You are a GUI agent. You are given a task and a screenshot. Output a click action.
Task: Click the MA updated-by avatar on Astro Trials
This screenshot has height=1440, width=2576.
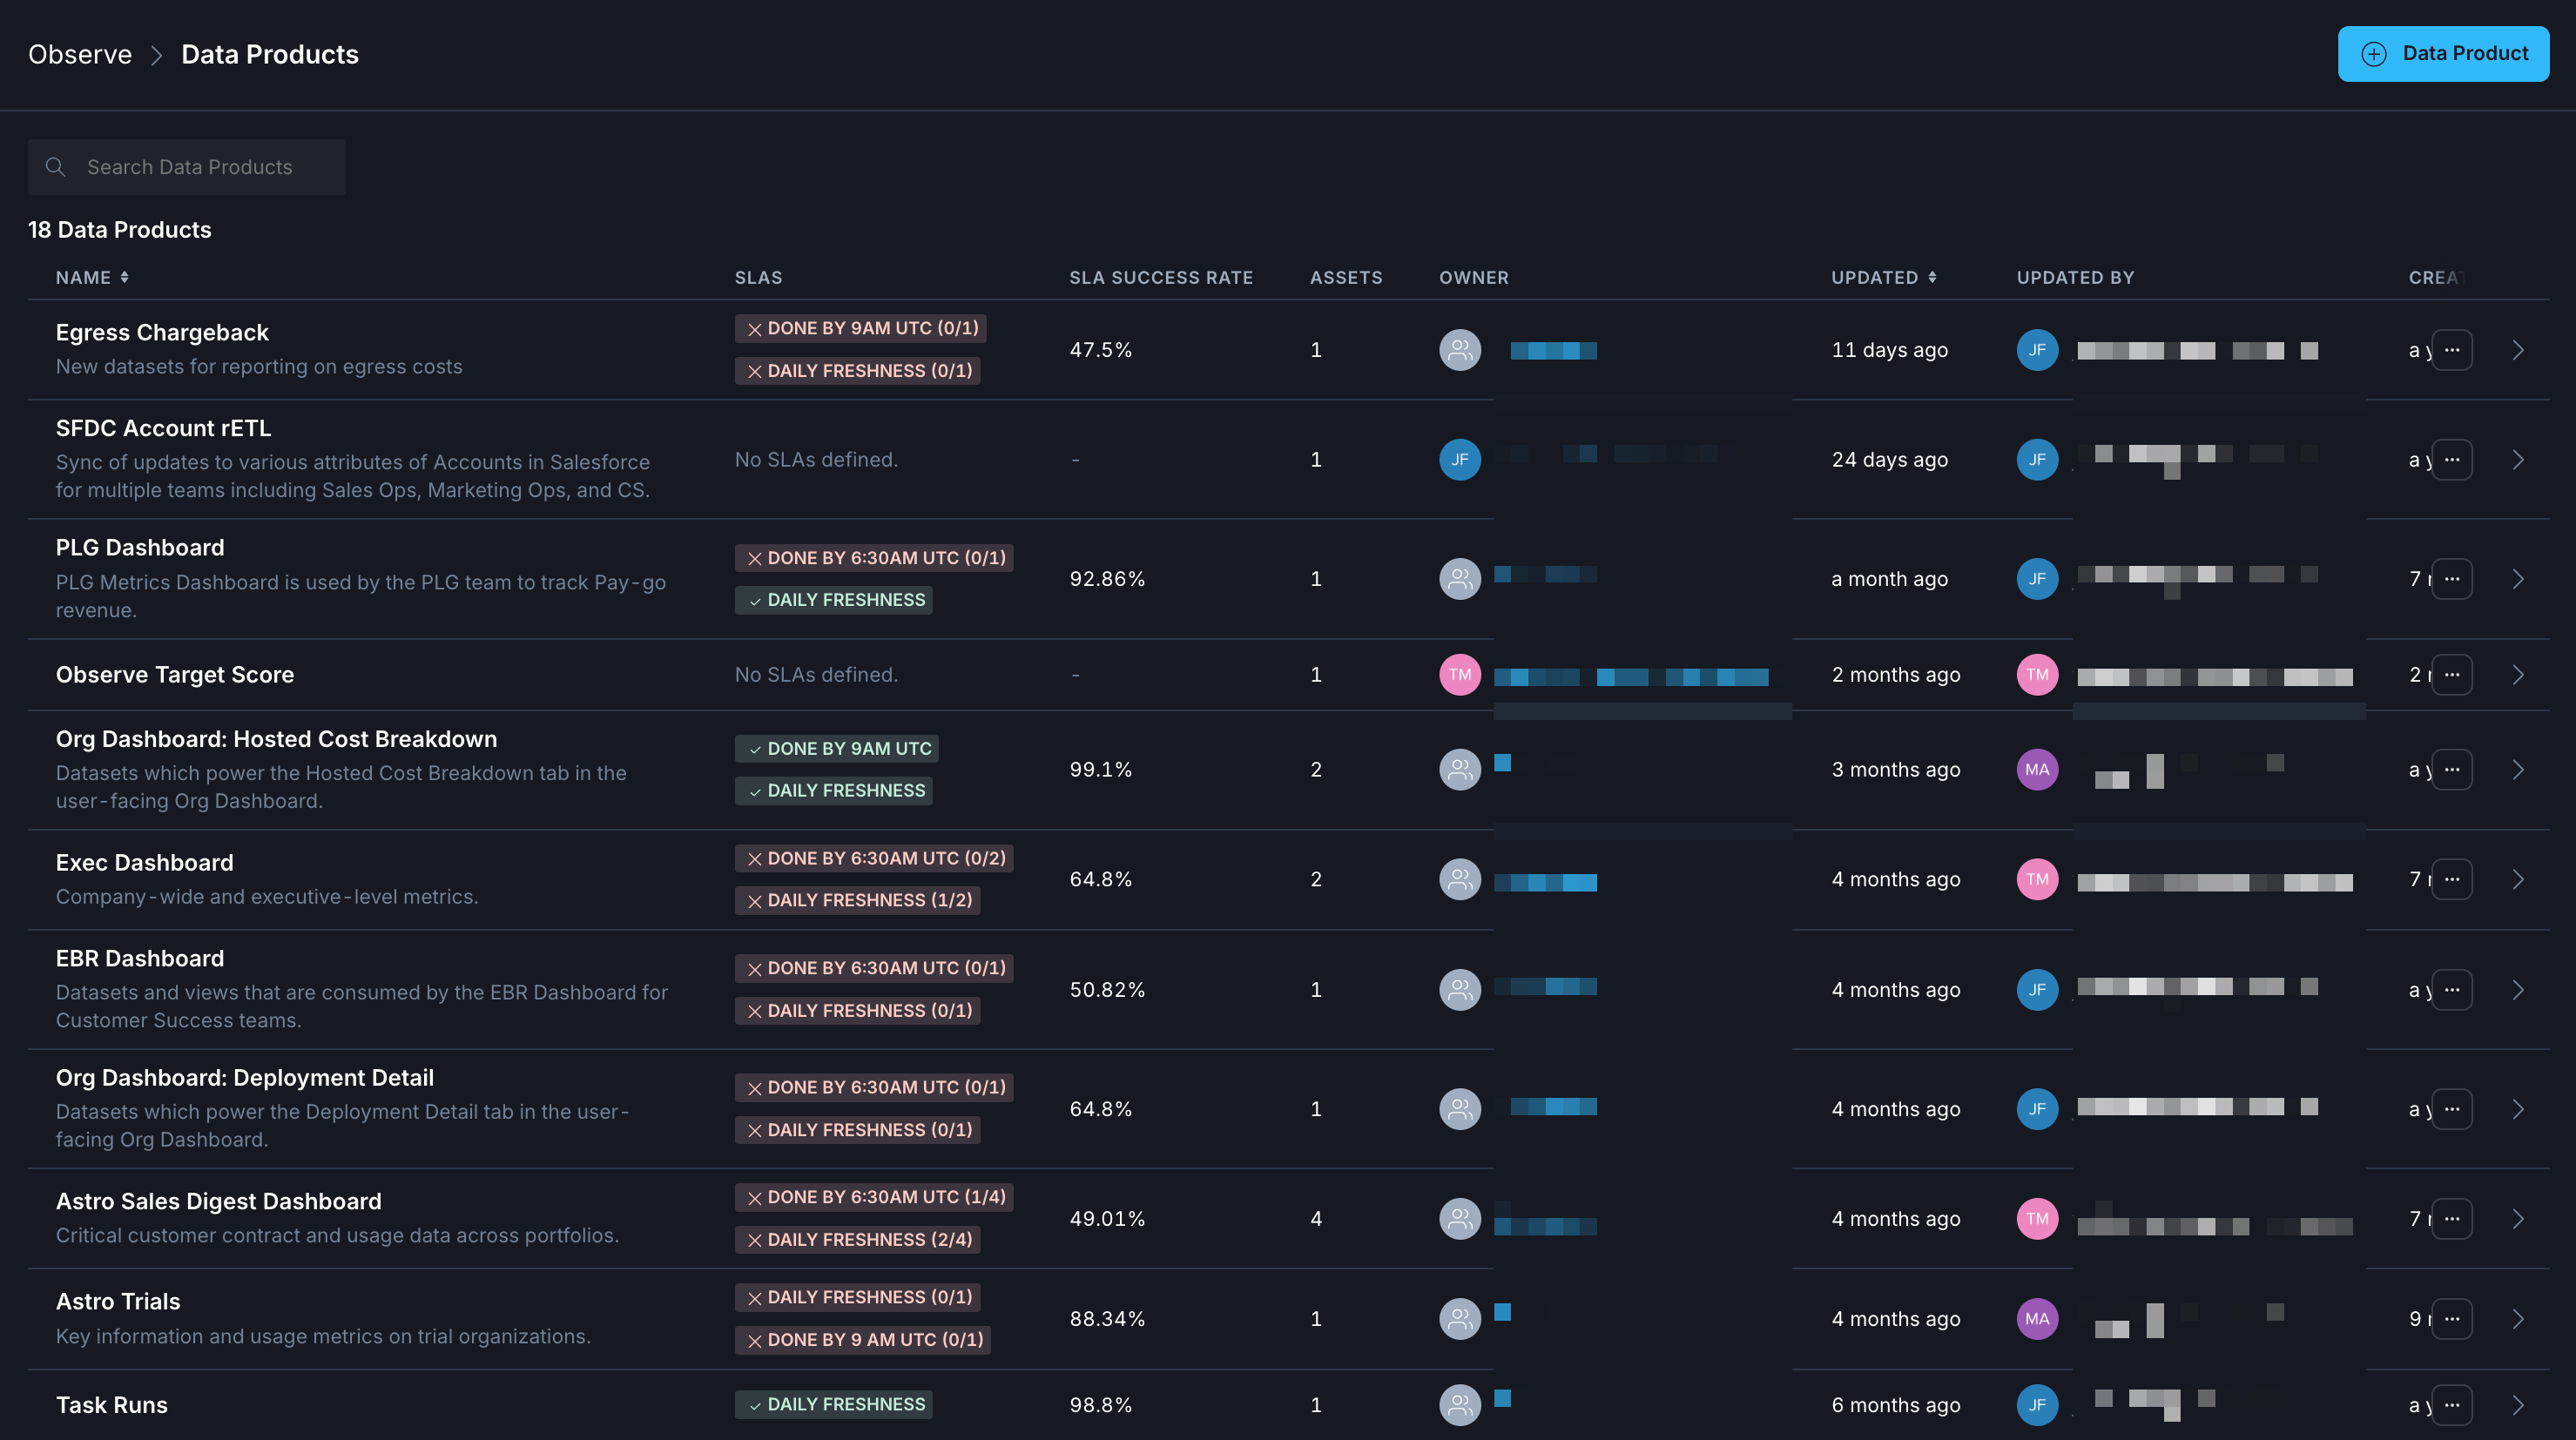2037,1318
